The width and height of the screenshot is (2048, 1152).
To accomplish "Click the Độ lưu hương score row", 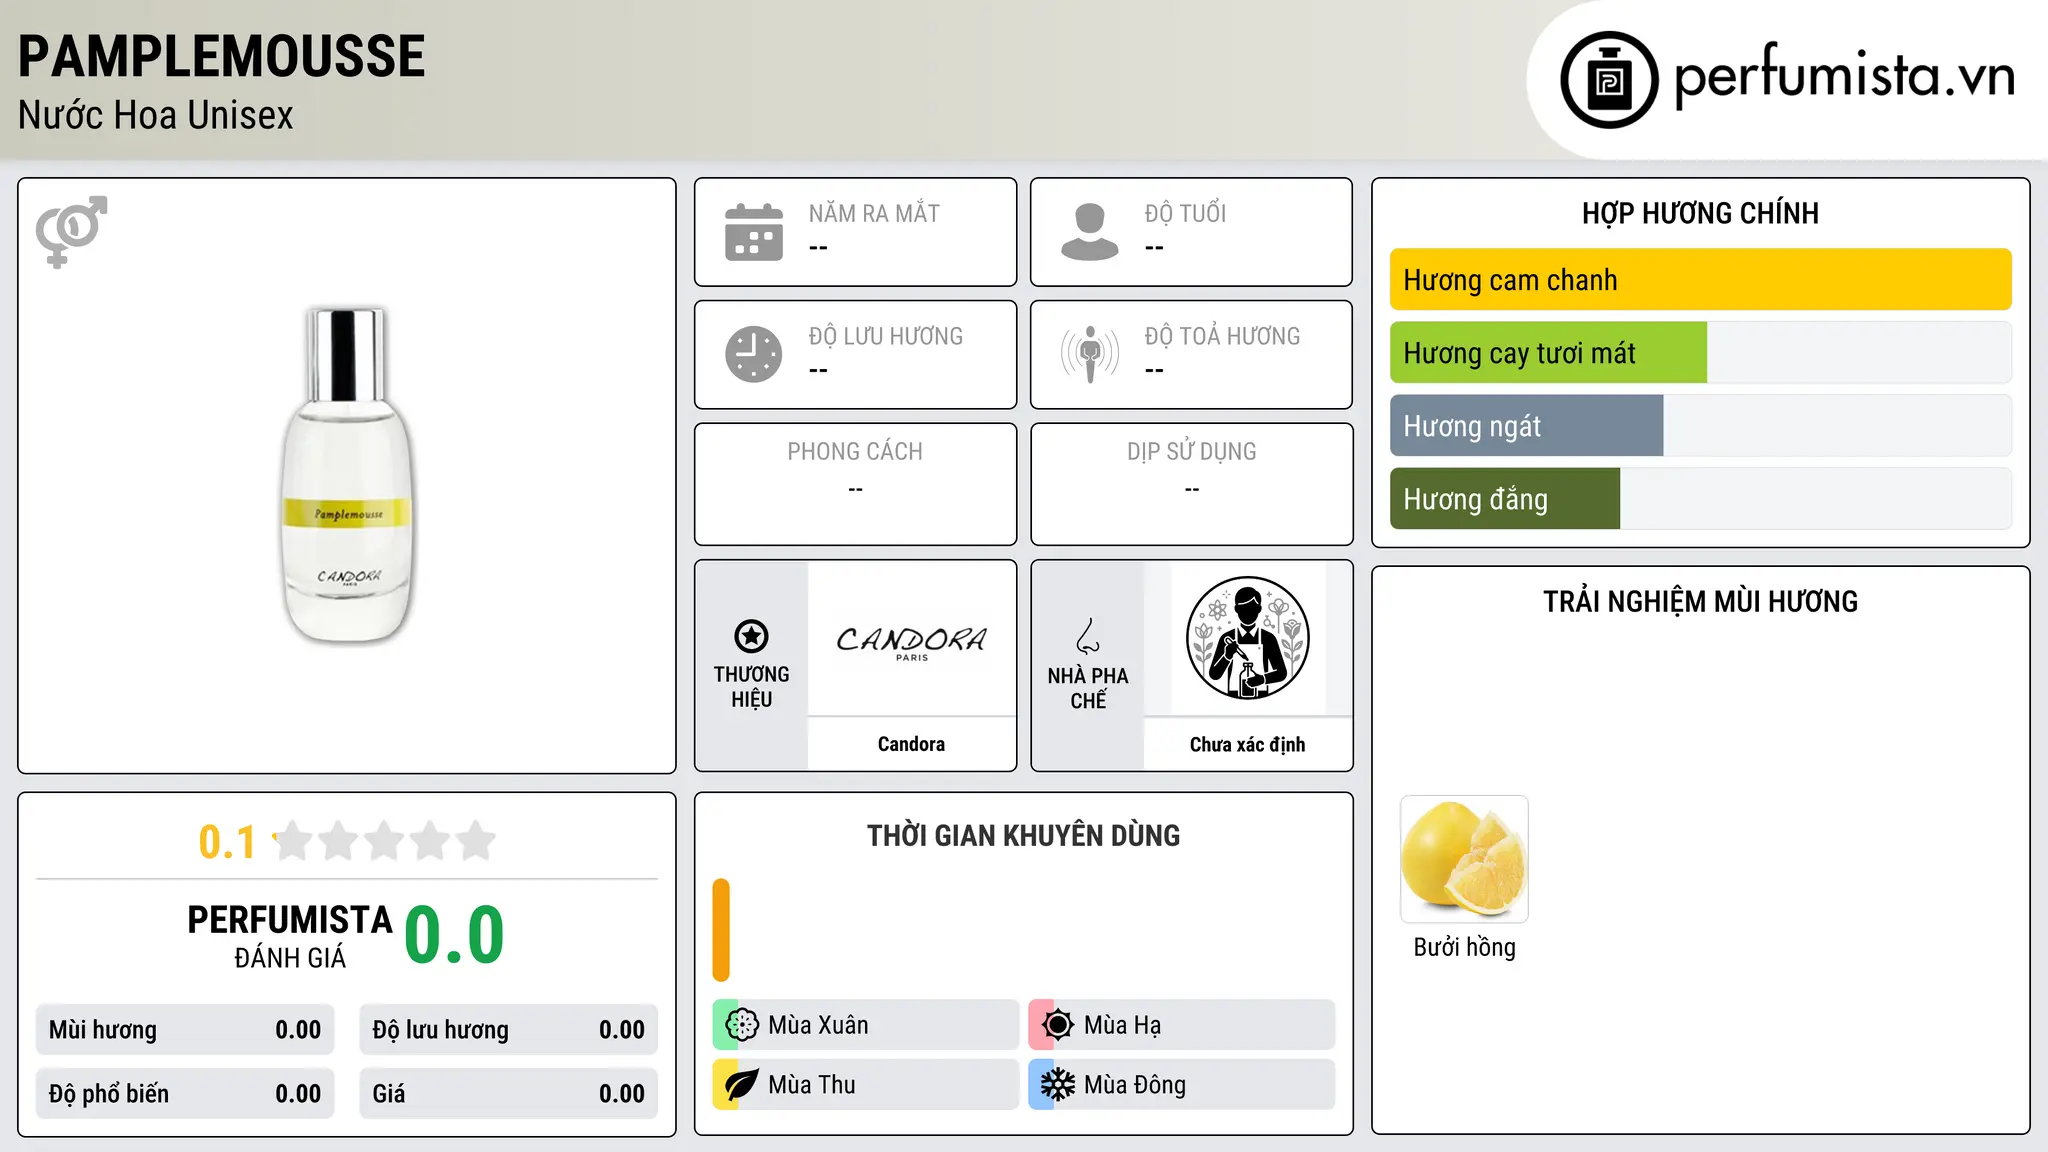I will (x=508, y=1030).
